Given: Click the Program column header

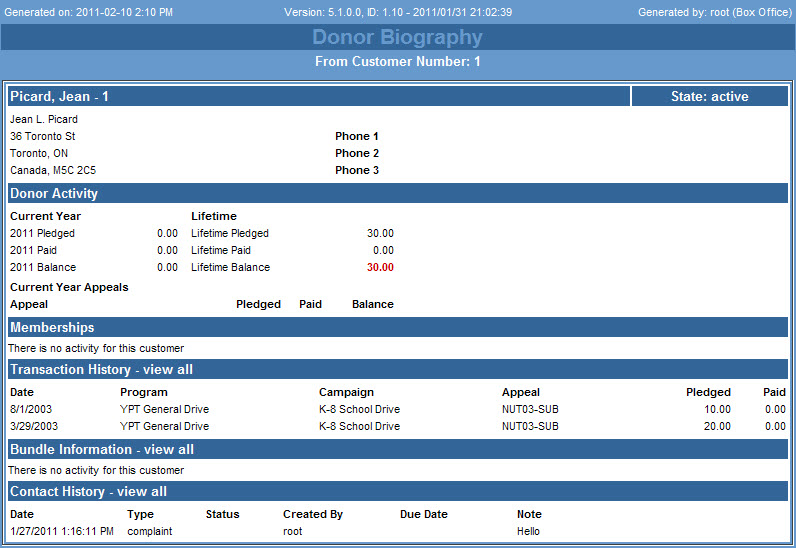Looking at the screenshot, I should click(x=144, y=392).
